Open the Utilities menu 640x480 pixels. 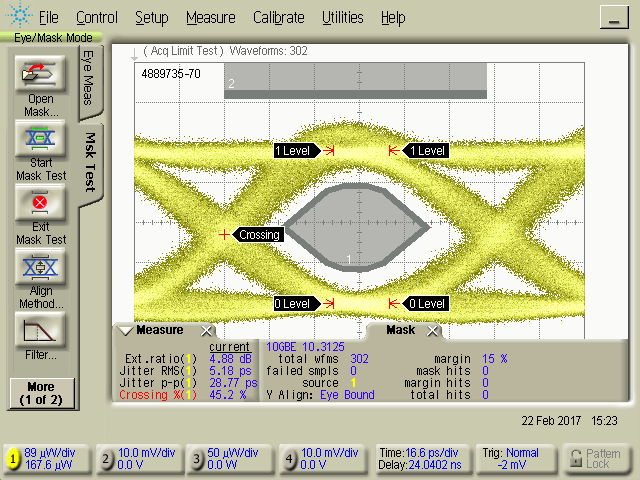[343, 18]
